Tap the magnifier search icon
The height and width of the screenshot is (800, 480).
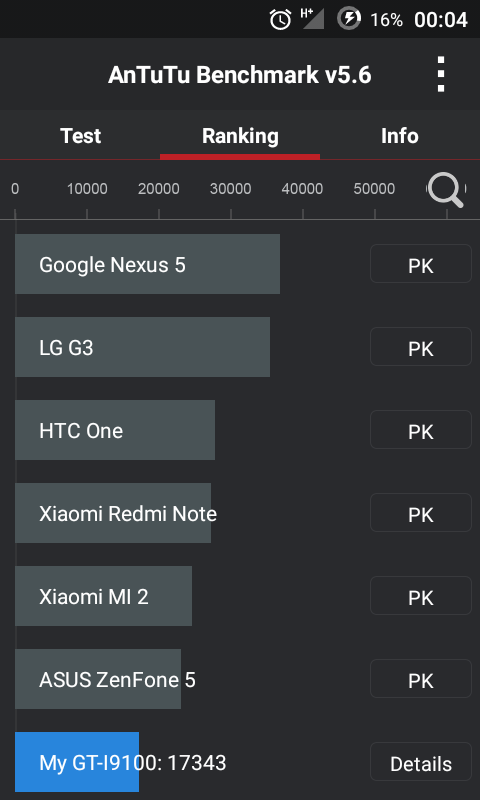pyautogui.click(x=446, y=190)
